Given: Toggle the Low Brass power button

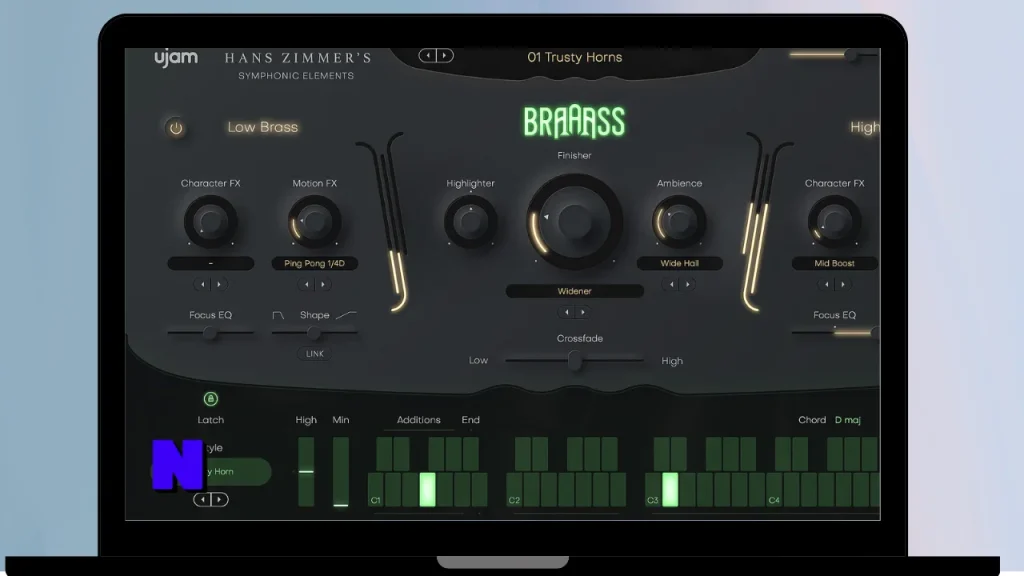Looking at the screenshot, I should [x=176, y=128].
